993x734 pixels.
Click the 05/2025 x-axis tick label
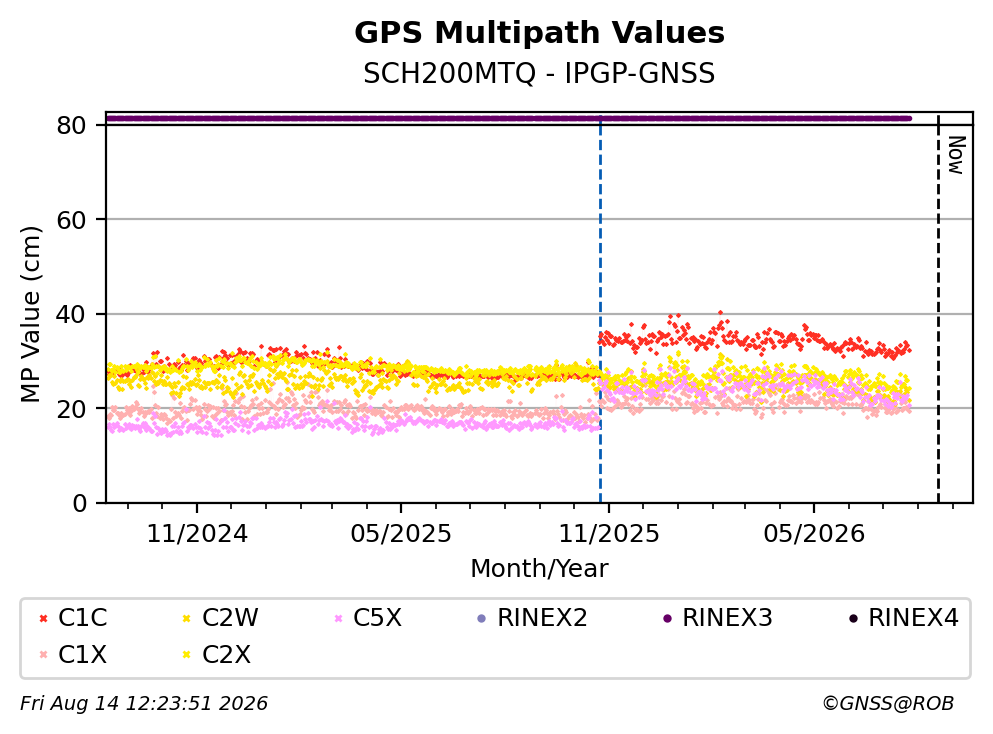pyautogui.click(x=401, y=534)
